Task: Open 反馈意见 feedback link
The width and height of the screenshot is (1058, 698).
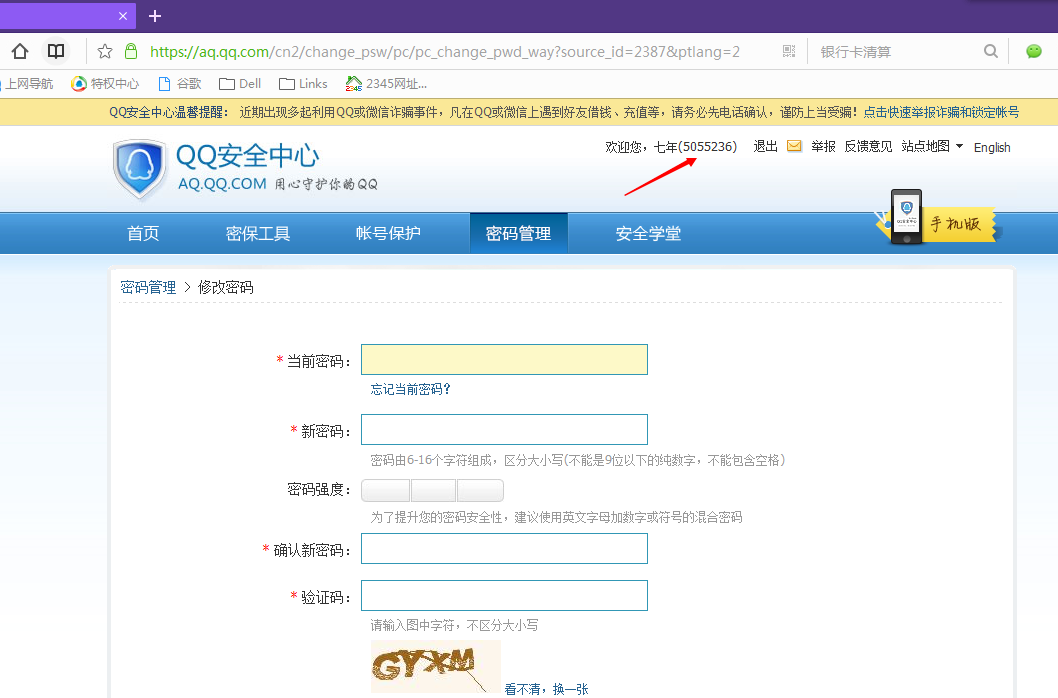Action: pos(868,146)
